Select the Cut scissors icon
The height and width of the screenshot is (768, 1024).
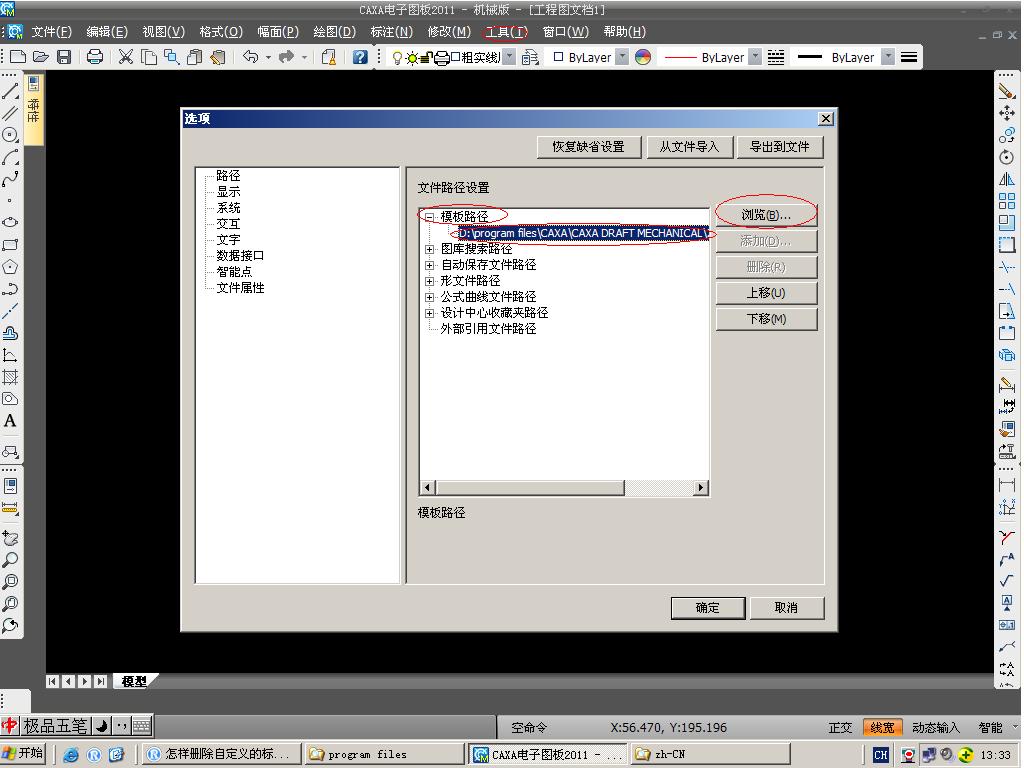[125, 57]
